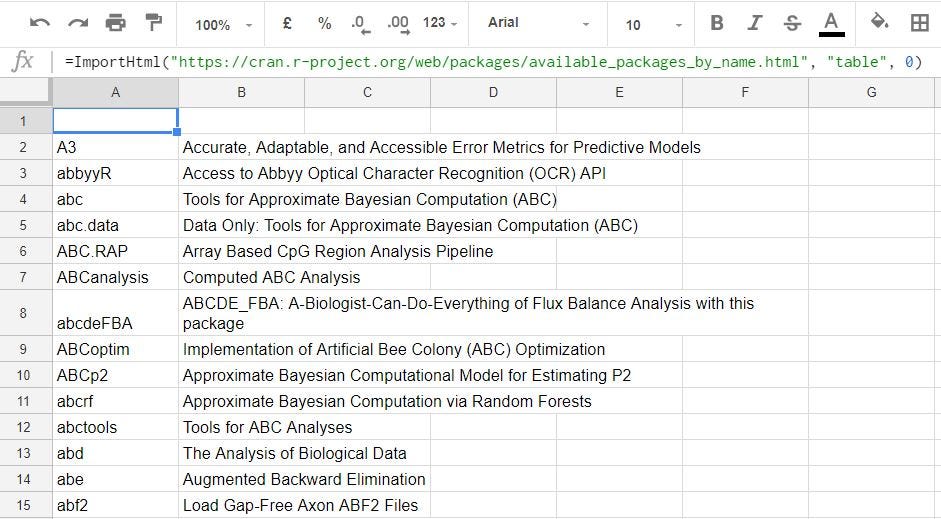This screenshot has height=519, width=941.
Task: Click cell containing abcdeFBA
Action: 115,313
